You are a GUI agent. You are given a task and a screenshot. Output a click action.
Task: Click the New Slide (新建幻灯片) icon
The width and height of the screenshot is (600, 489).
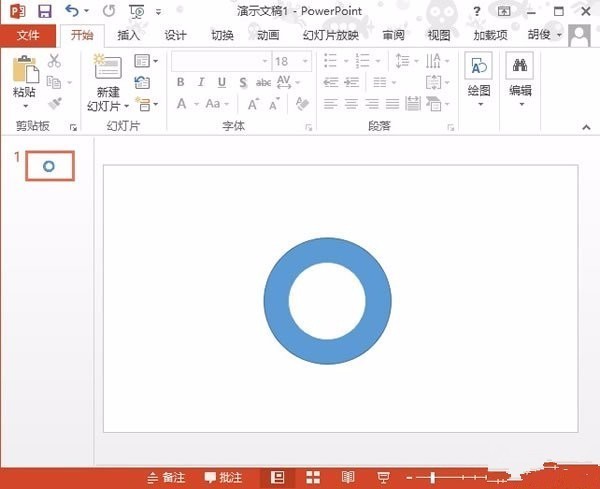pyautogui.click(x=107, y=69)
